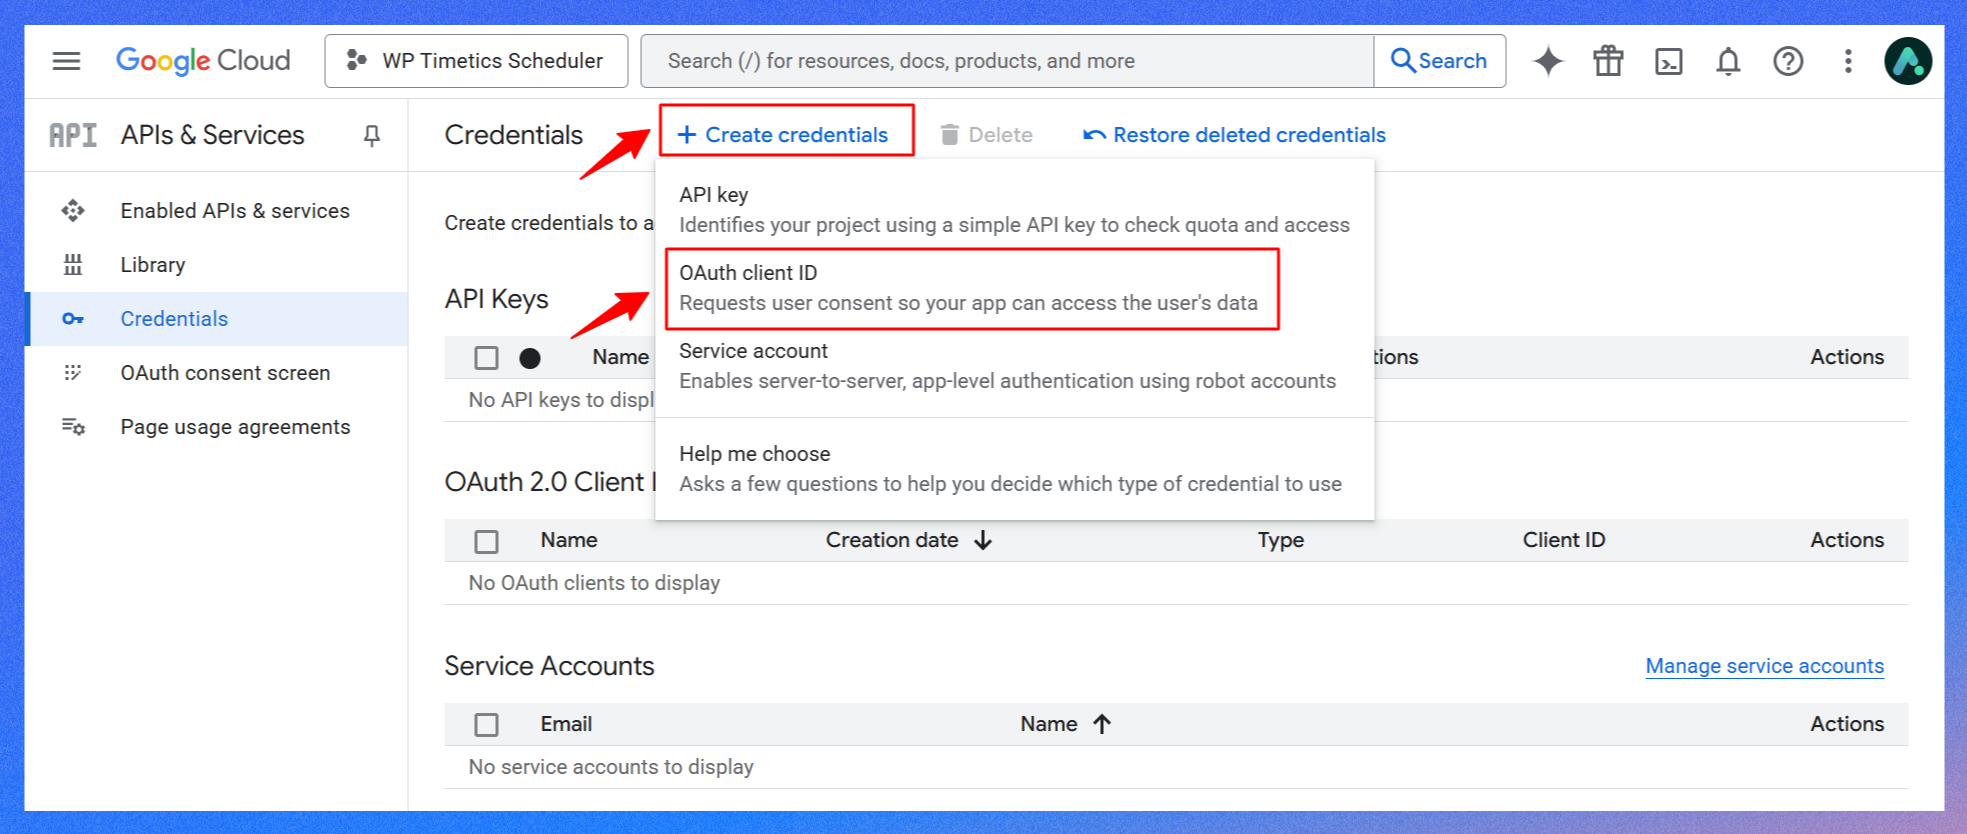
Task: Click the disabled Delete button
Action: click(986, 135)
